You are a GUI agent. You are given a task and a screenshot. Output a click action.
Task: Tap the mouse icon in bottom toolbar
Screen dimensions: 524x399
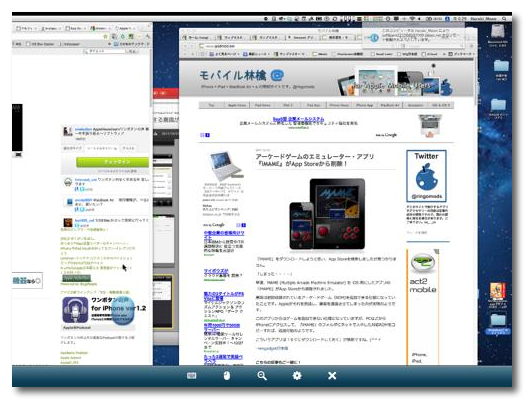point(227,376)
